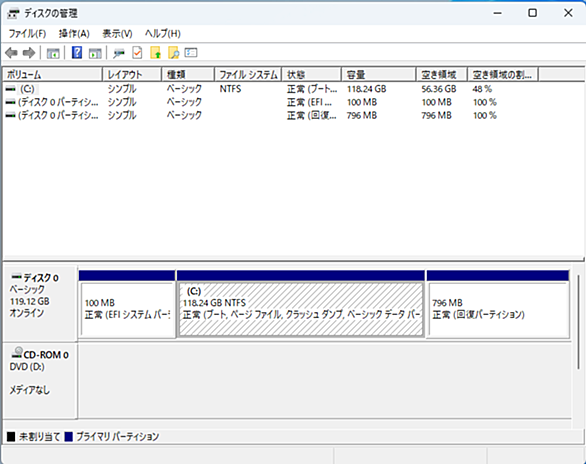Select the 100 MB EFI partition block
The image size is (586, 464).
[127, 309]
